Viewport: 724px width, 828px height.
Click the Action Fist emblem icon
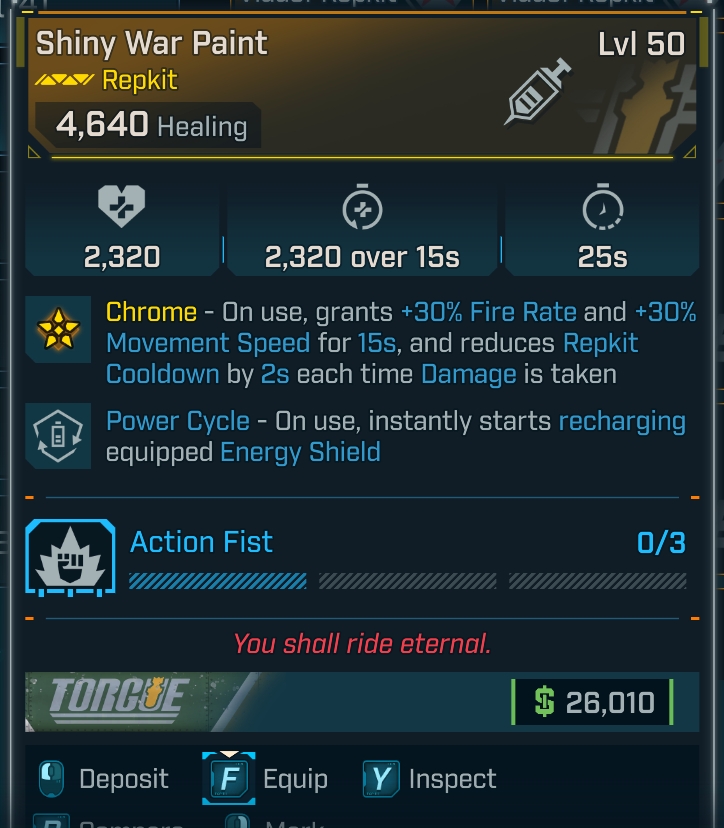pos(70,556)
